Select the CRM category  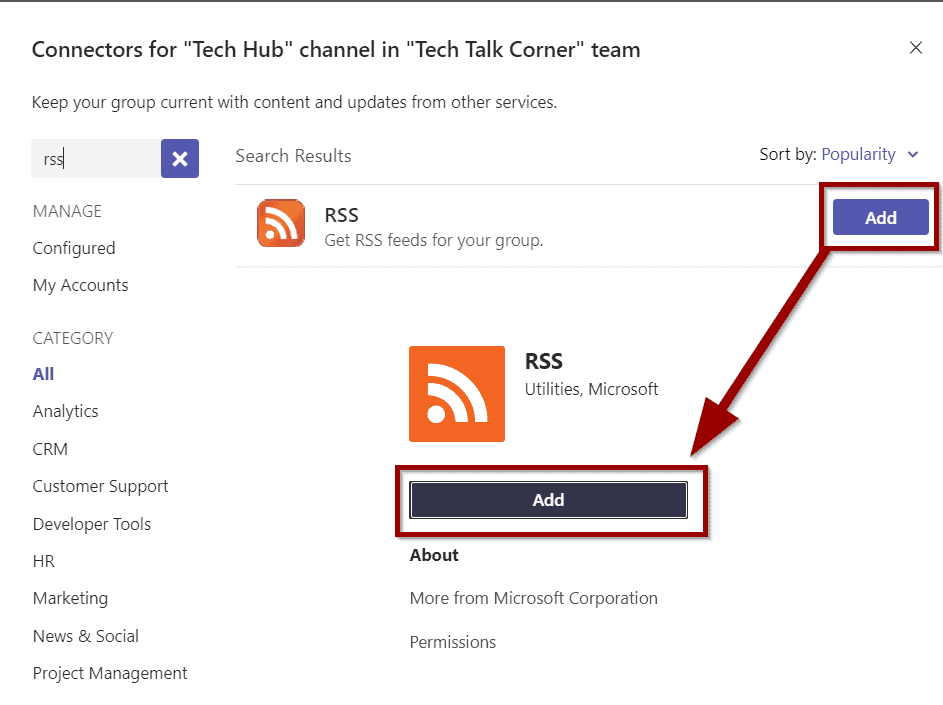(50, 449)
